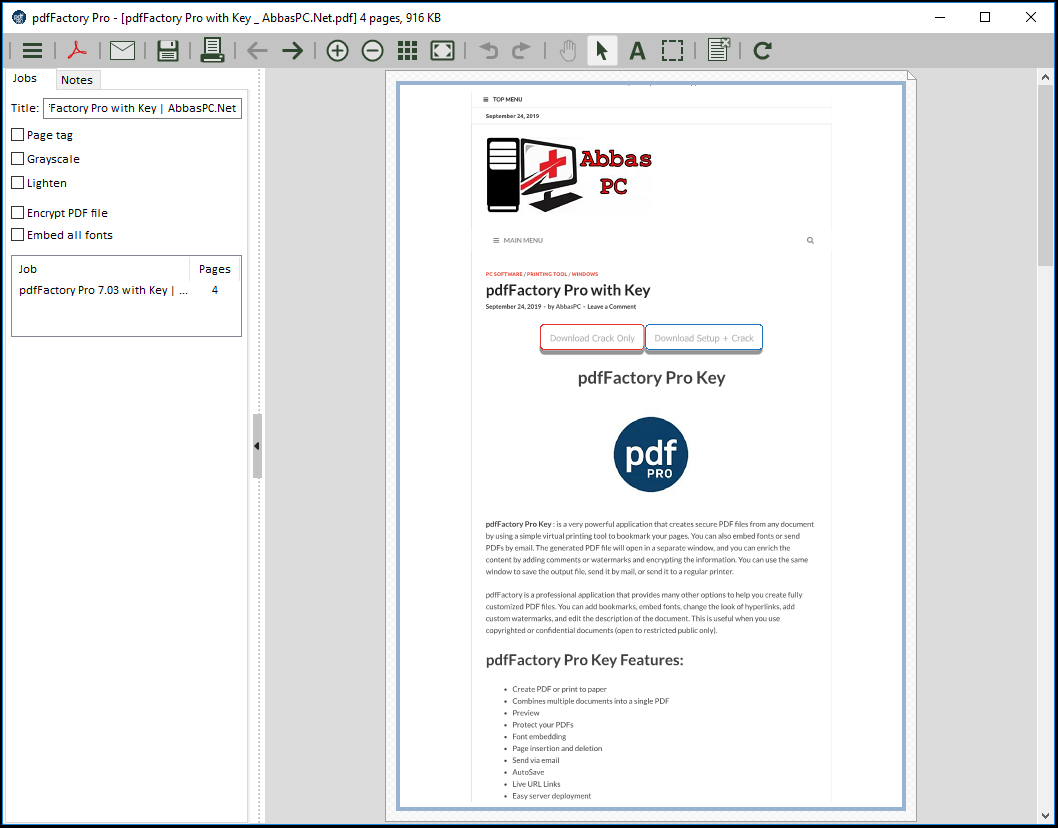The width and height of the screenshot is (1058, 828).
Task: Click the Download Crack Only button
Action: [592, 338]
